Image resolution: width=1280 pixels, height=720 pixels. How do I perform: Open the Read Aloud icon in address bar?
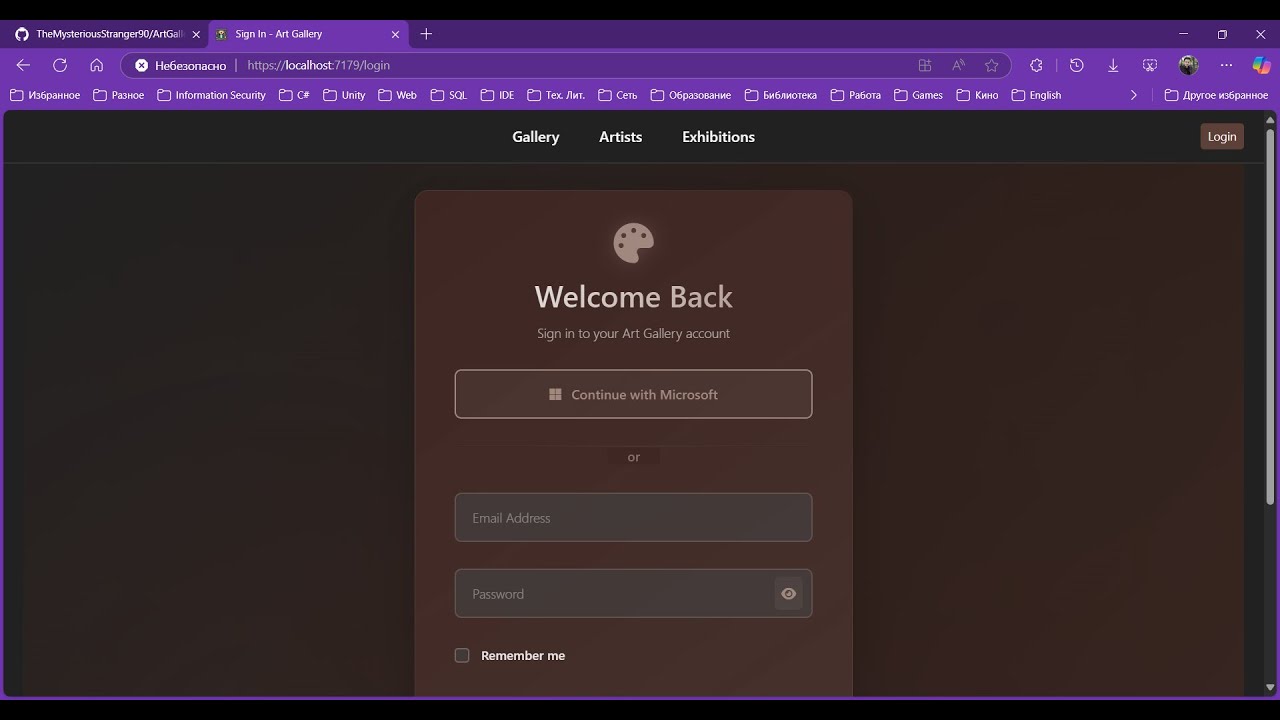(x=958, y=65)
